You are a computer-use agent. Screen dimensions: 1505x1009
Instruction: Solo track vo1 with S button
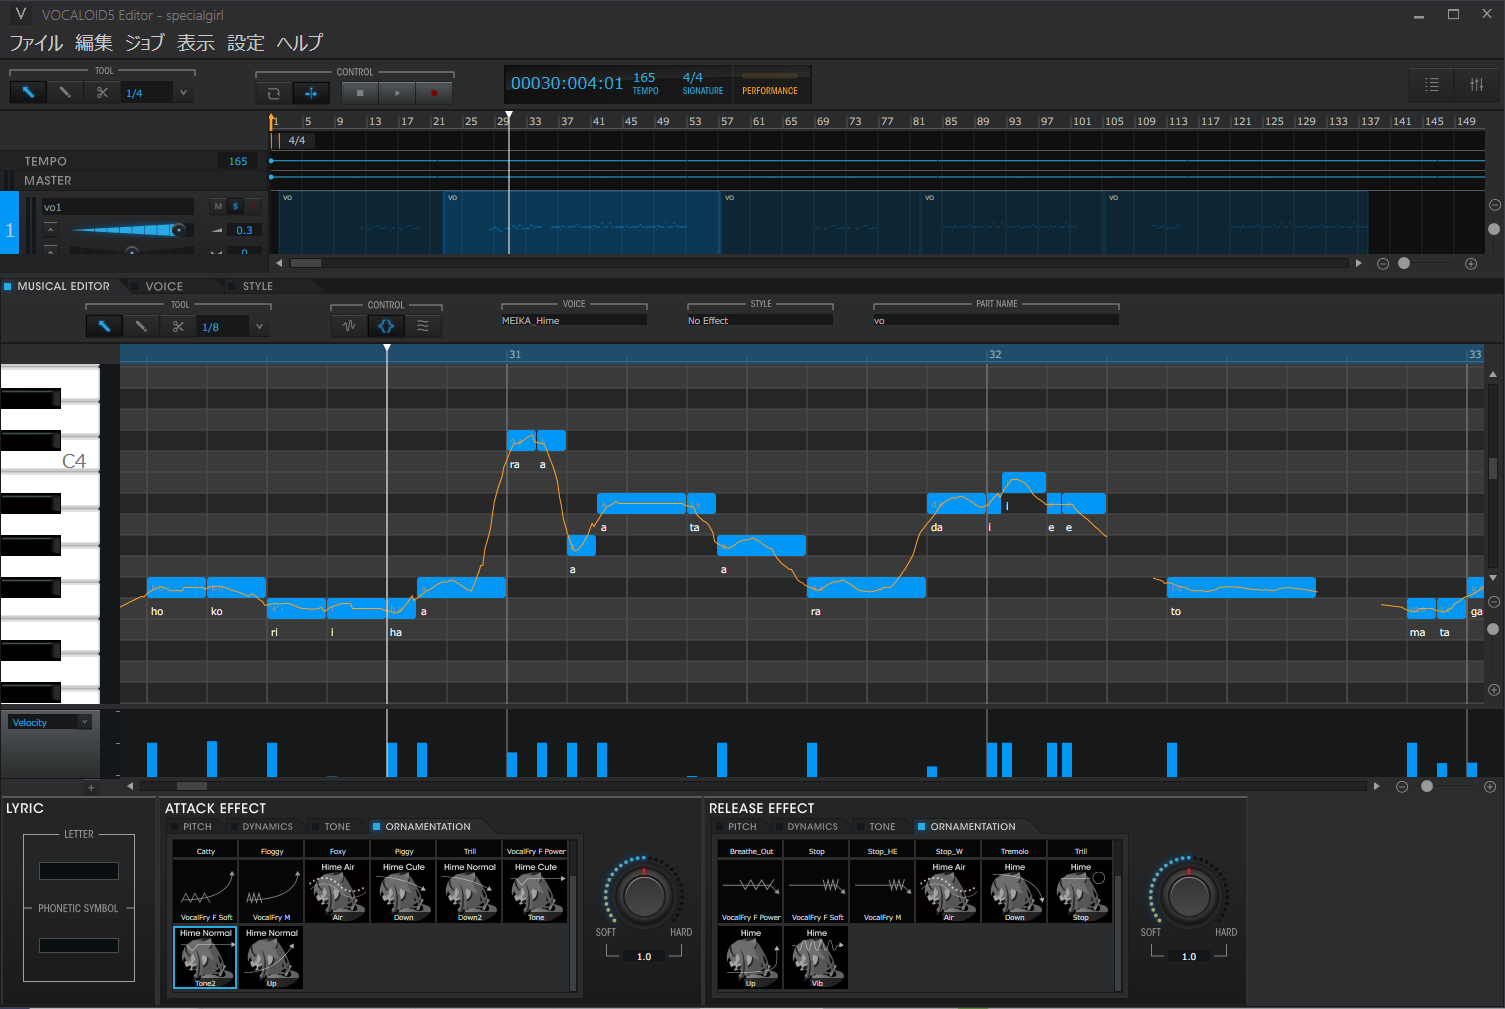(x=236, y=206)
